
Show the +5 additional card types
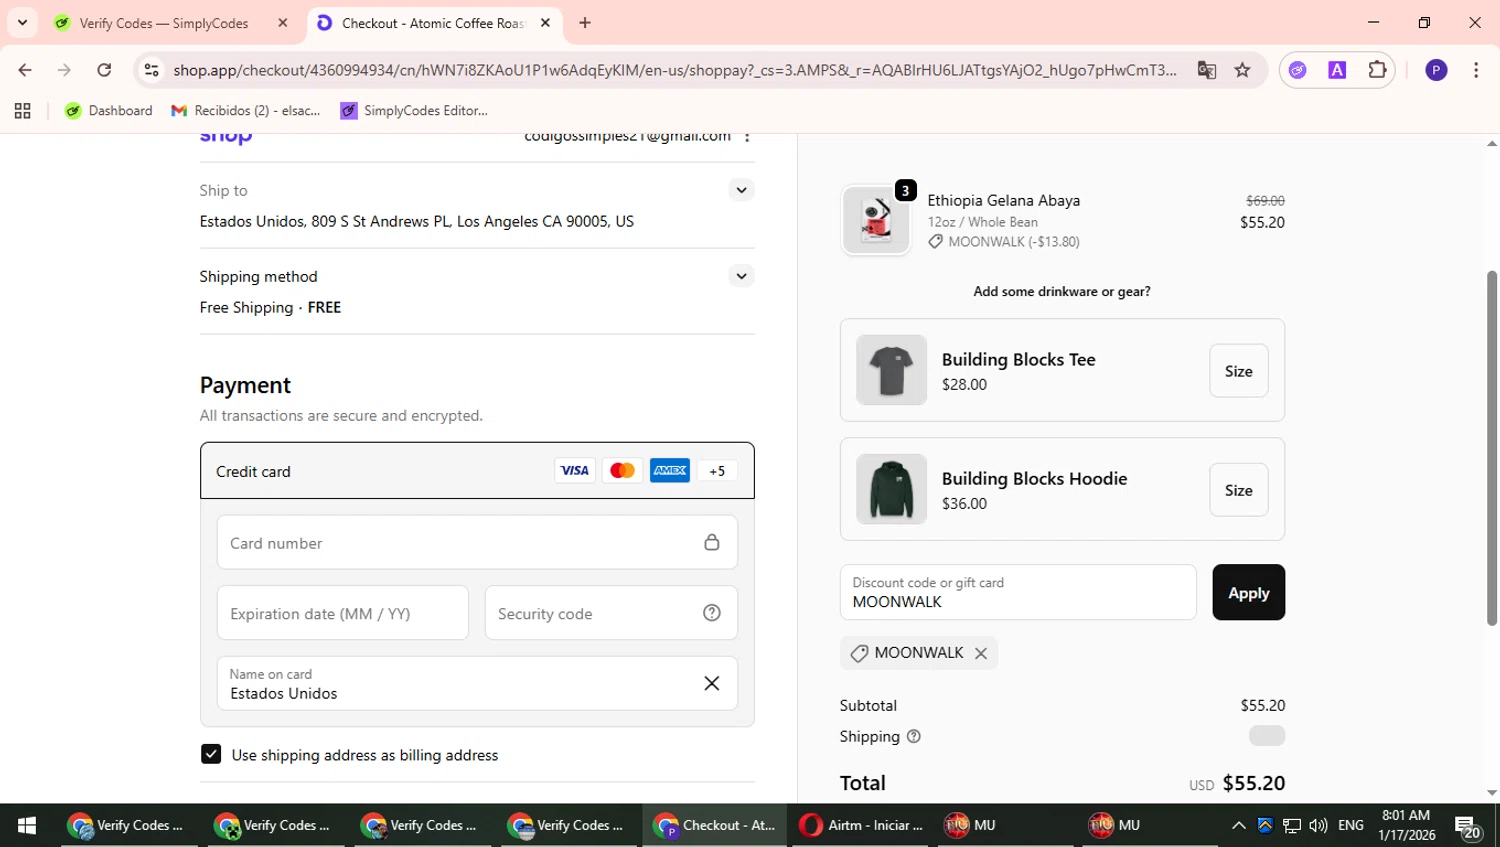coord(717,471)
